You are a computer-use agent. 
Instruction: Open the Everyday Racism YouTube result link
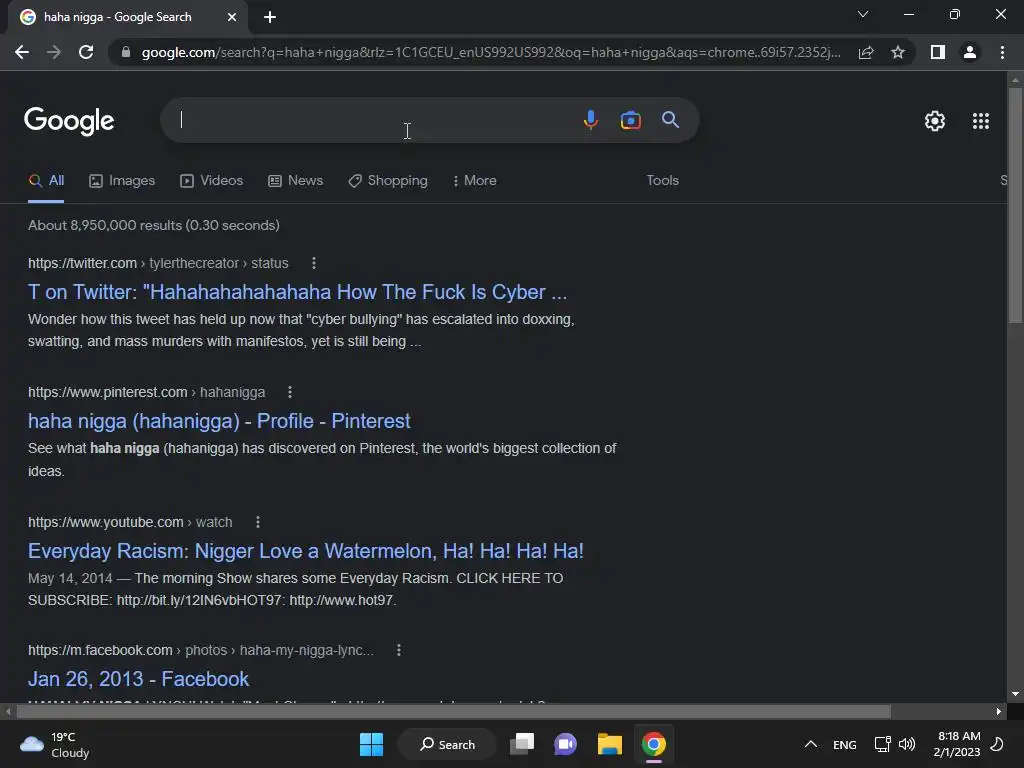tap(306, 551)
